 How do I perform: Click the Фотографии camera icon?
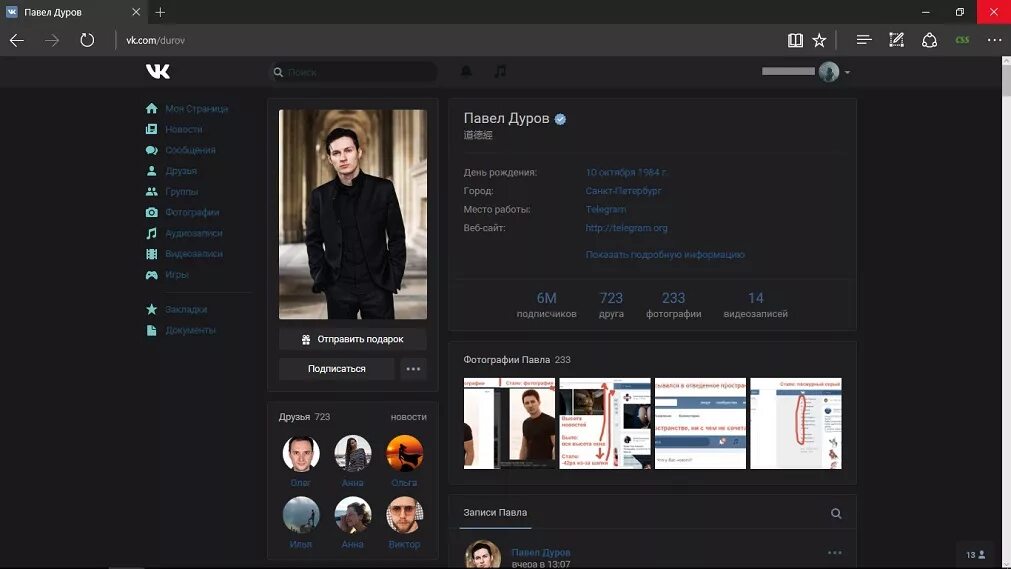152,212
